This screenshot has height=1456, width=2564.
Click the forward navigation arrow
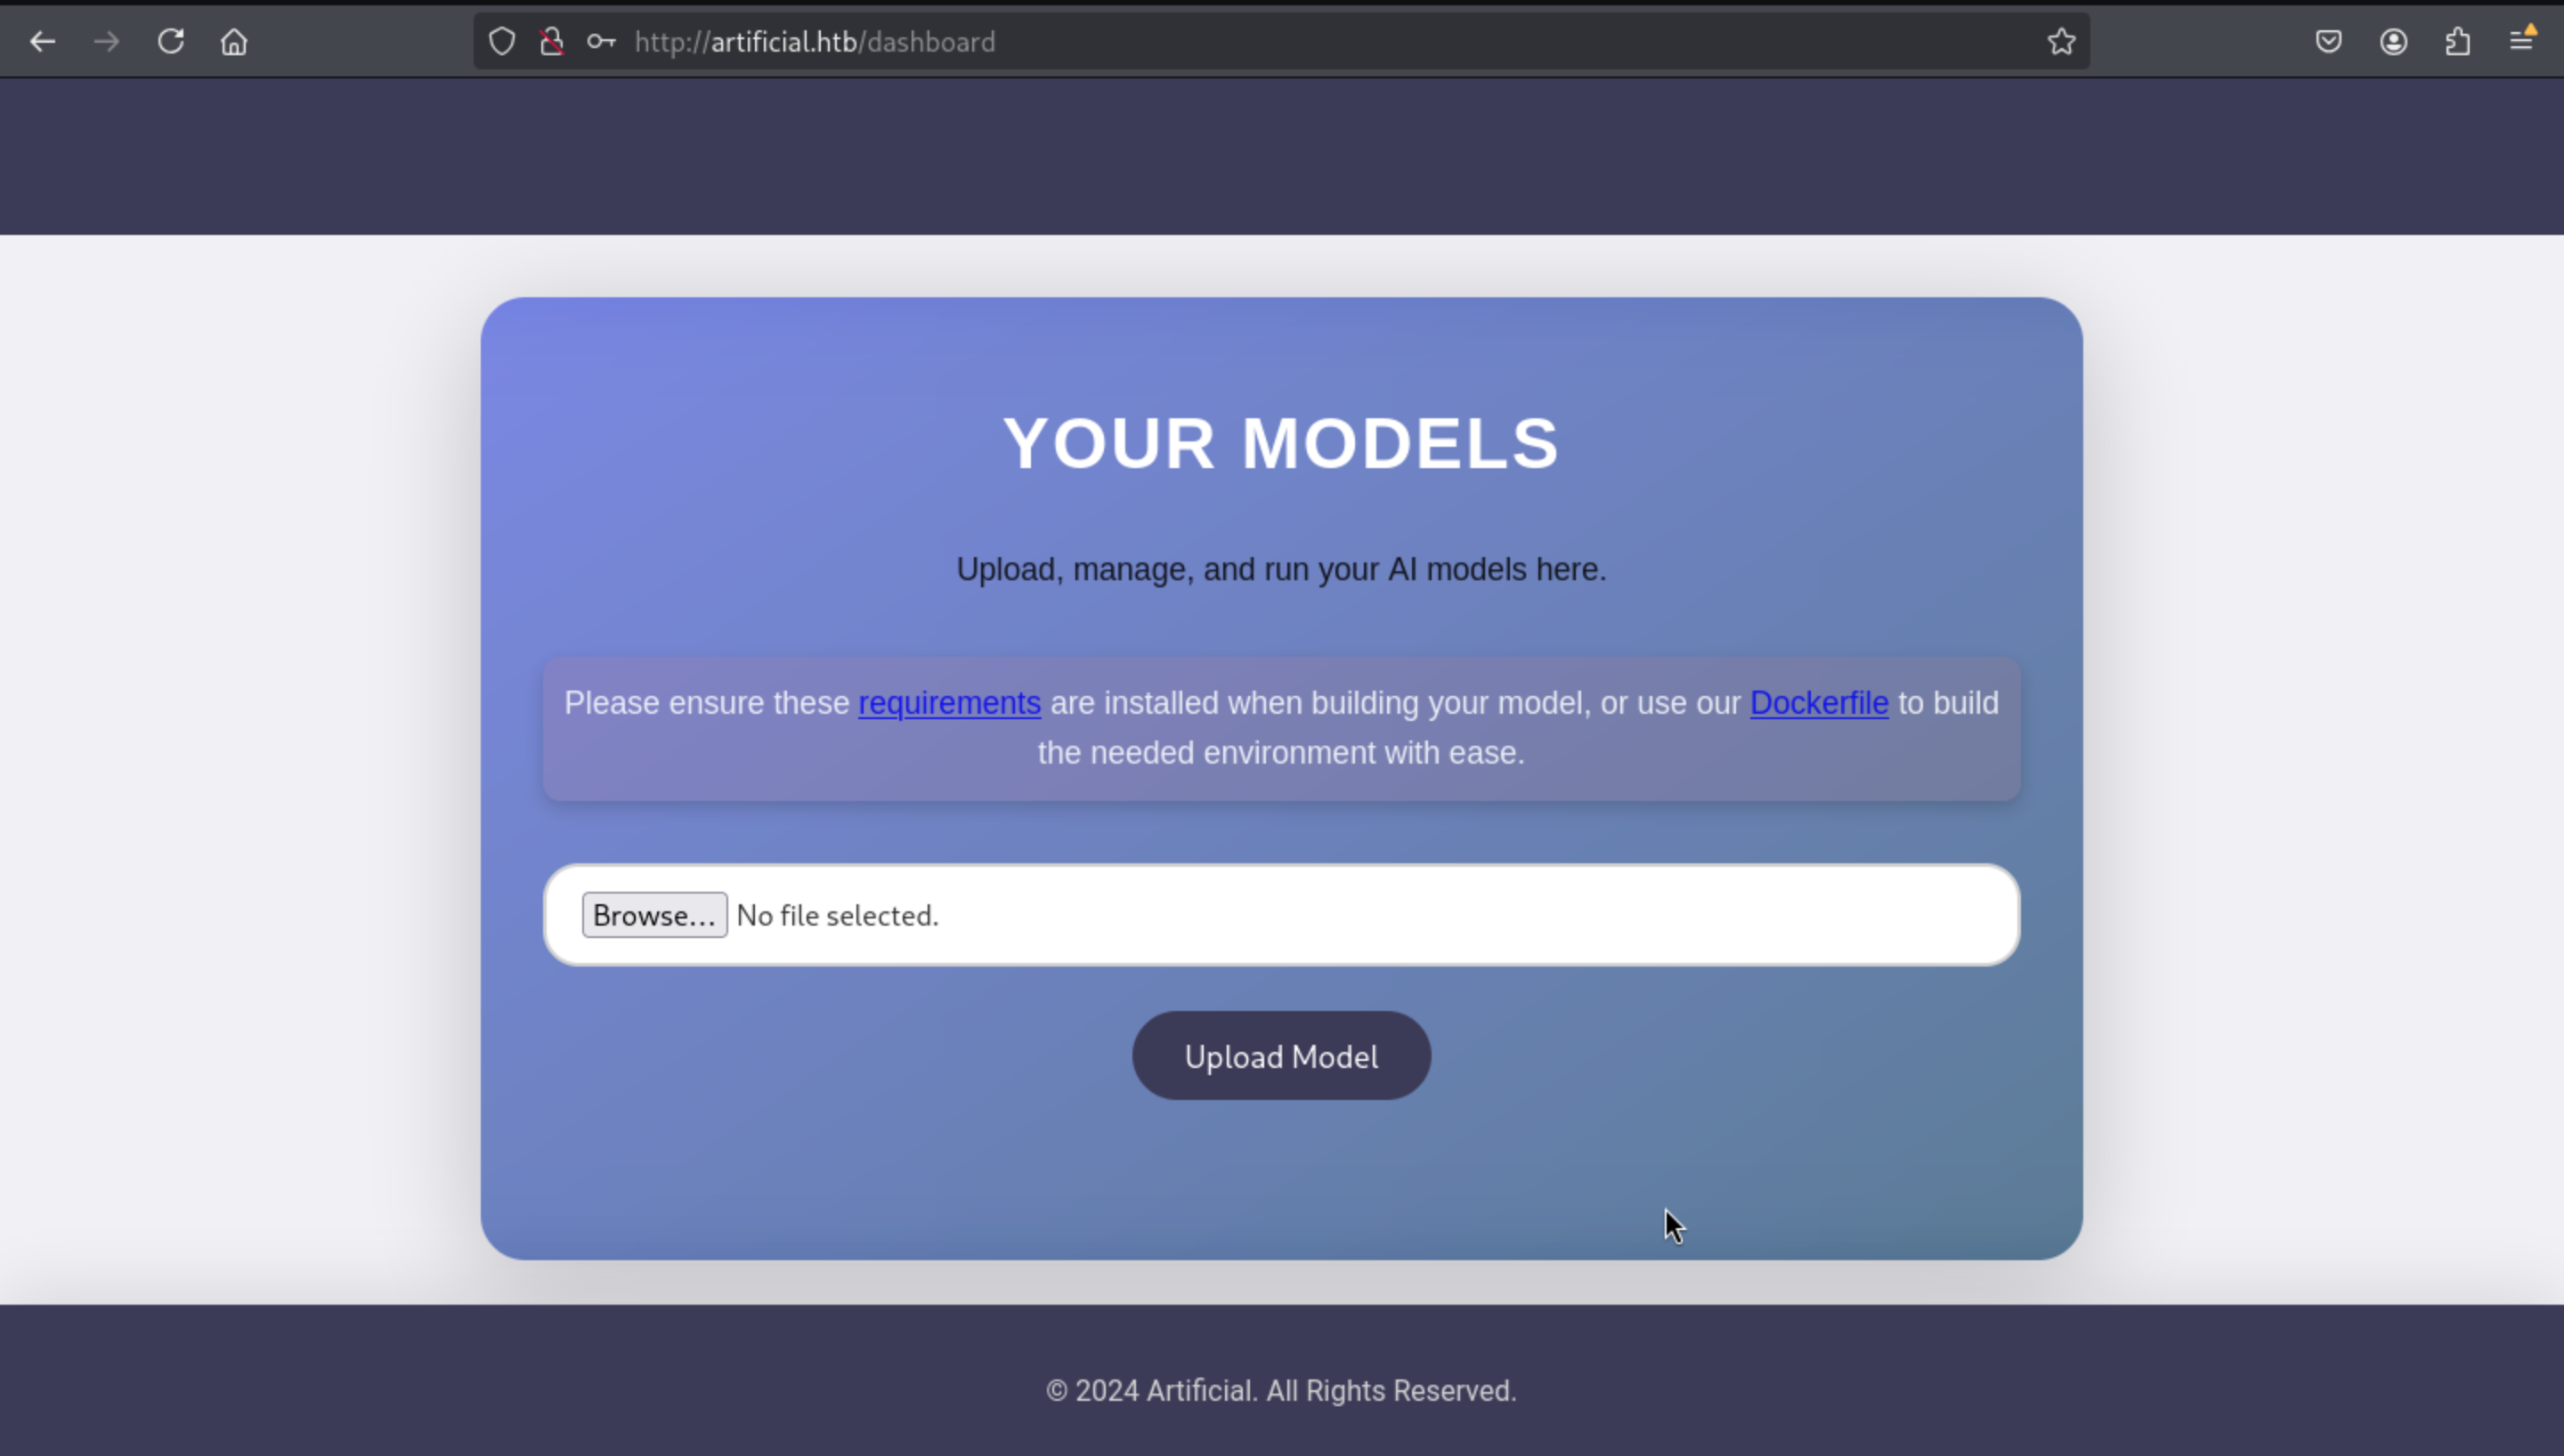106,42
